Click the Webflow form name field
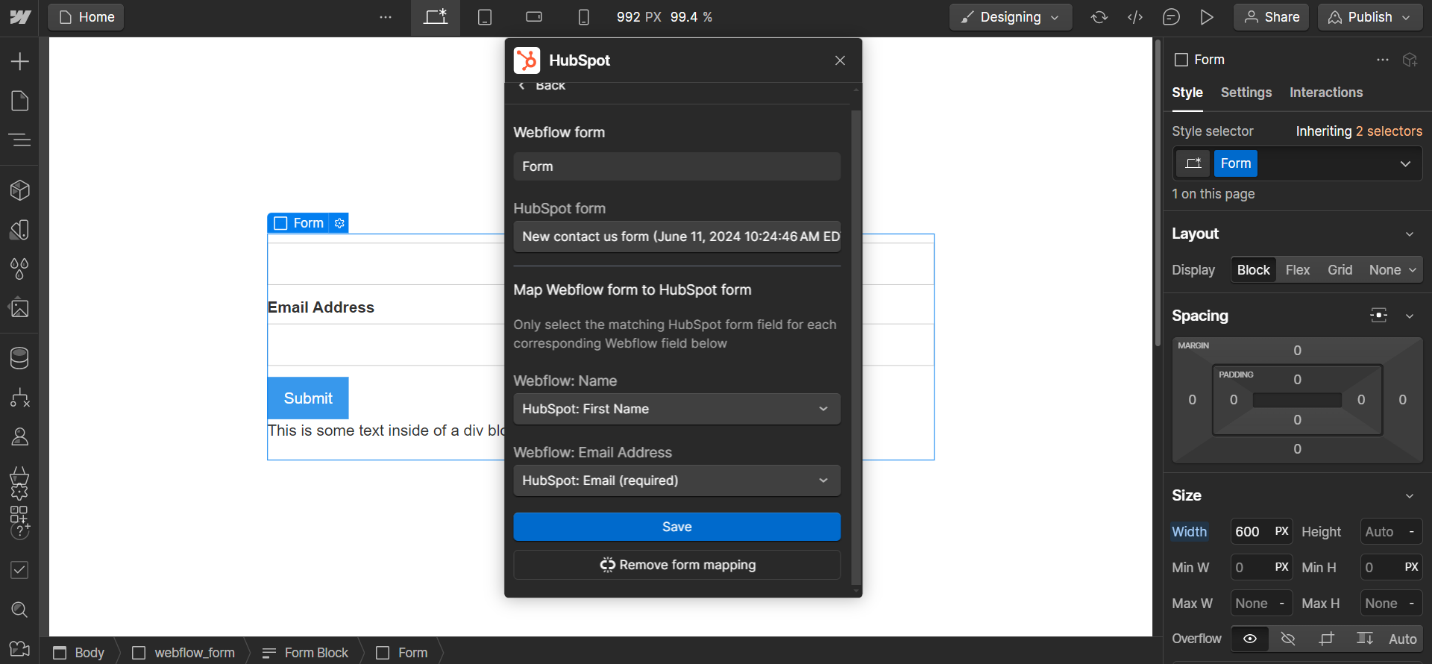 click(677, 166)
